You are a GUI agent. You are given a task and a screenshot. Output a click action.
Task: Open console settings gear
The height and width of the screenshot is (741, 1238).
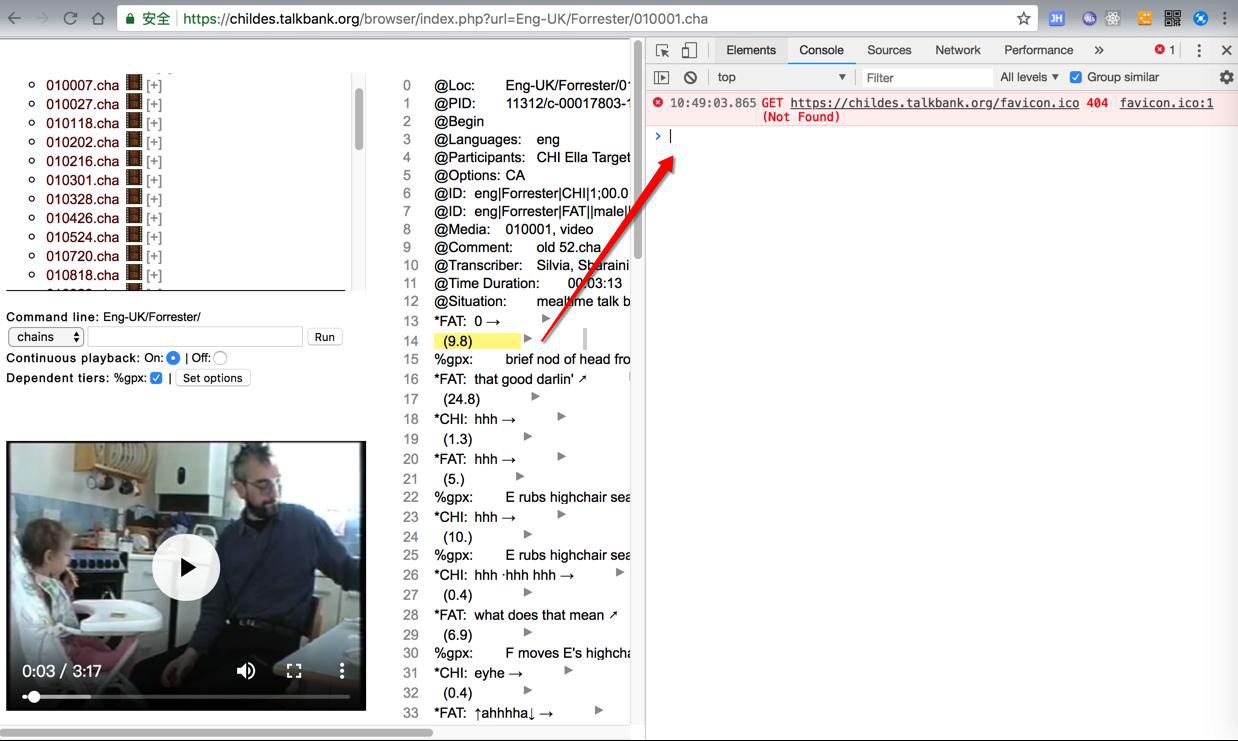(x=1226, y=77)
